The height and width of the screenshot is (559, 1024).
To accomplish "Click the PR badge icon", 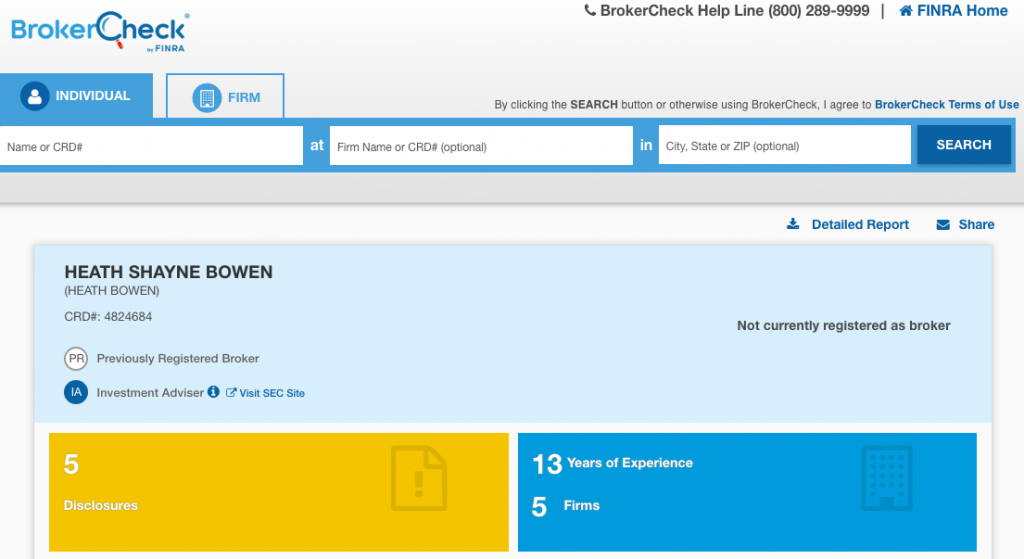I will pos(76,359).
